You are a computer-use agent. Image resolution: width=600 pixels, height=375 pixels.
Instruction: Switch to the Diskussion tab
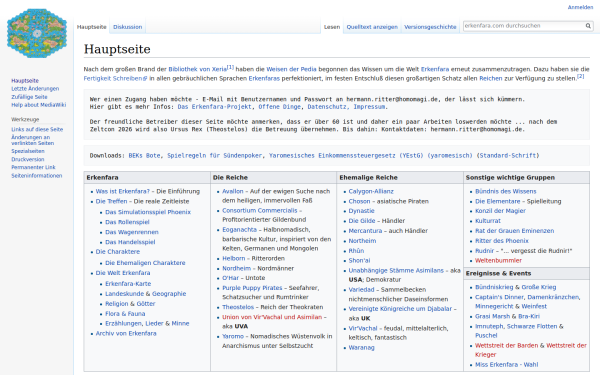pyautogui.click(x=127, y=27)
